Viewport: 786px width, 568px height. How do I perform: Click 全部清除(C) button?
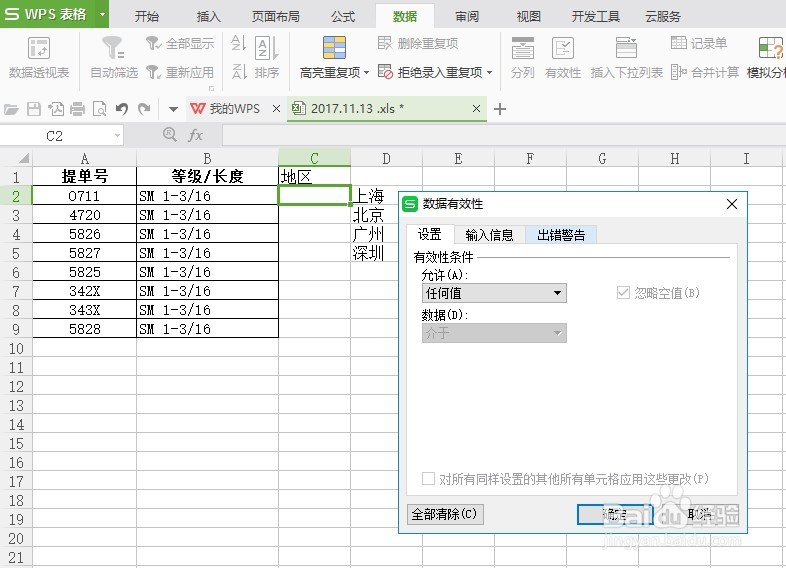point(445,514)
